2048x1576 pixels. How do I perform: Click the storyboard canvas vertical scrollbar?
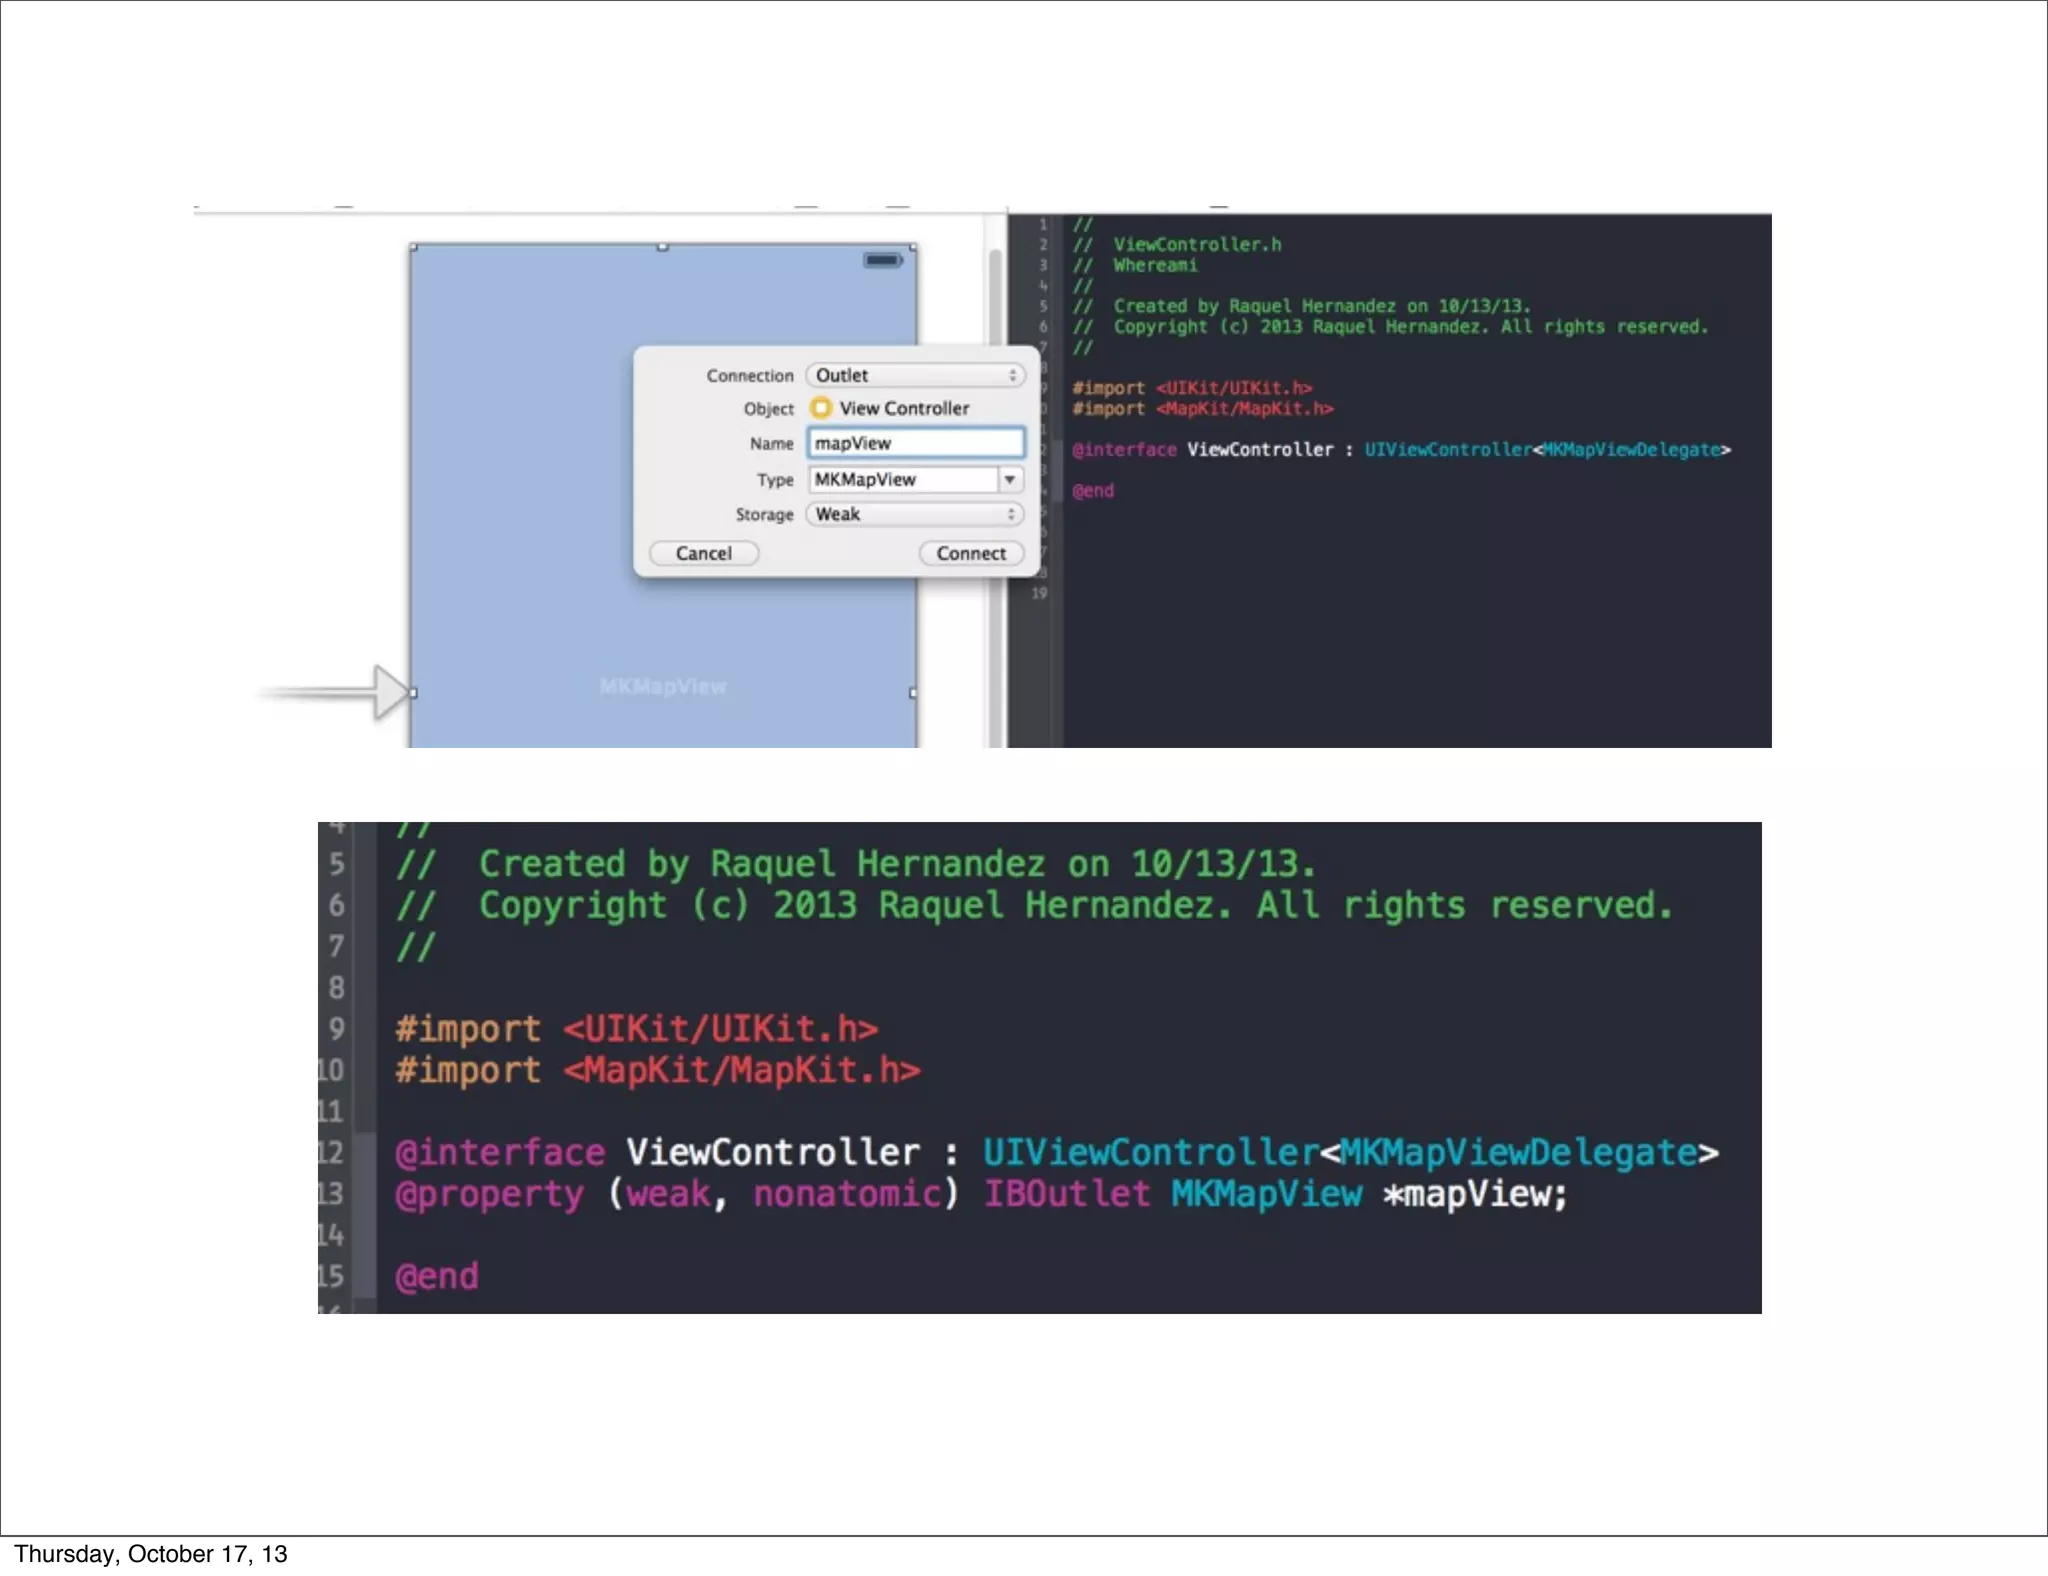point(995,300)
